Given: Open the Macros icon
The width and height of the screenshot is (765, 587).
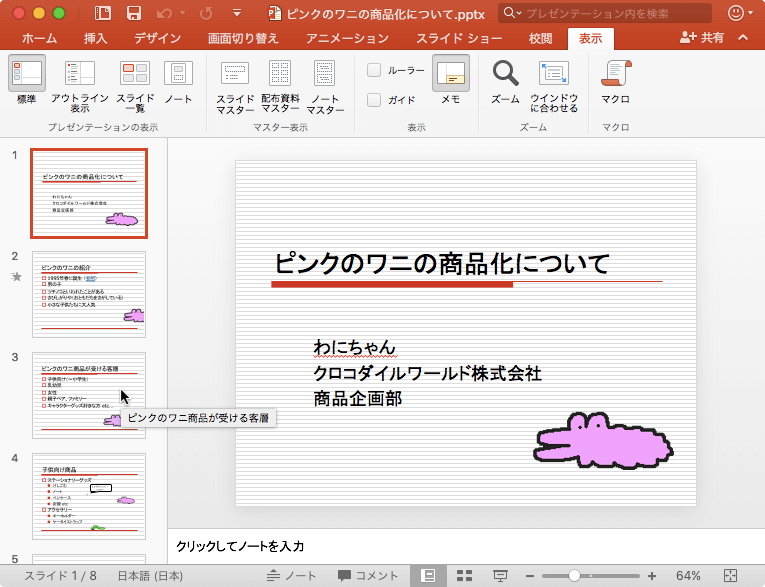Looking at the screenshot, I should coord(615,74).
